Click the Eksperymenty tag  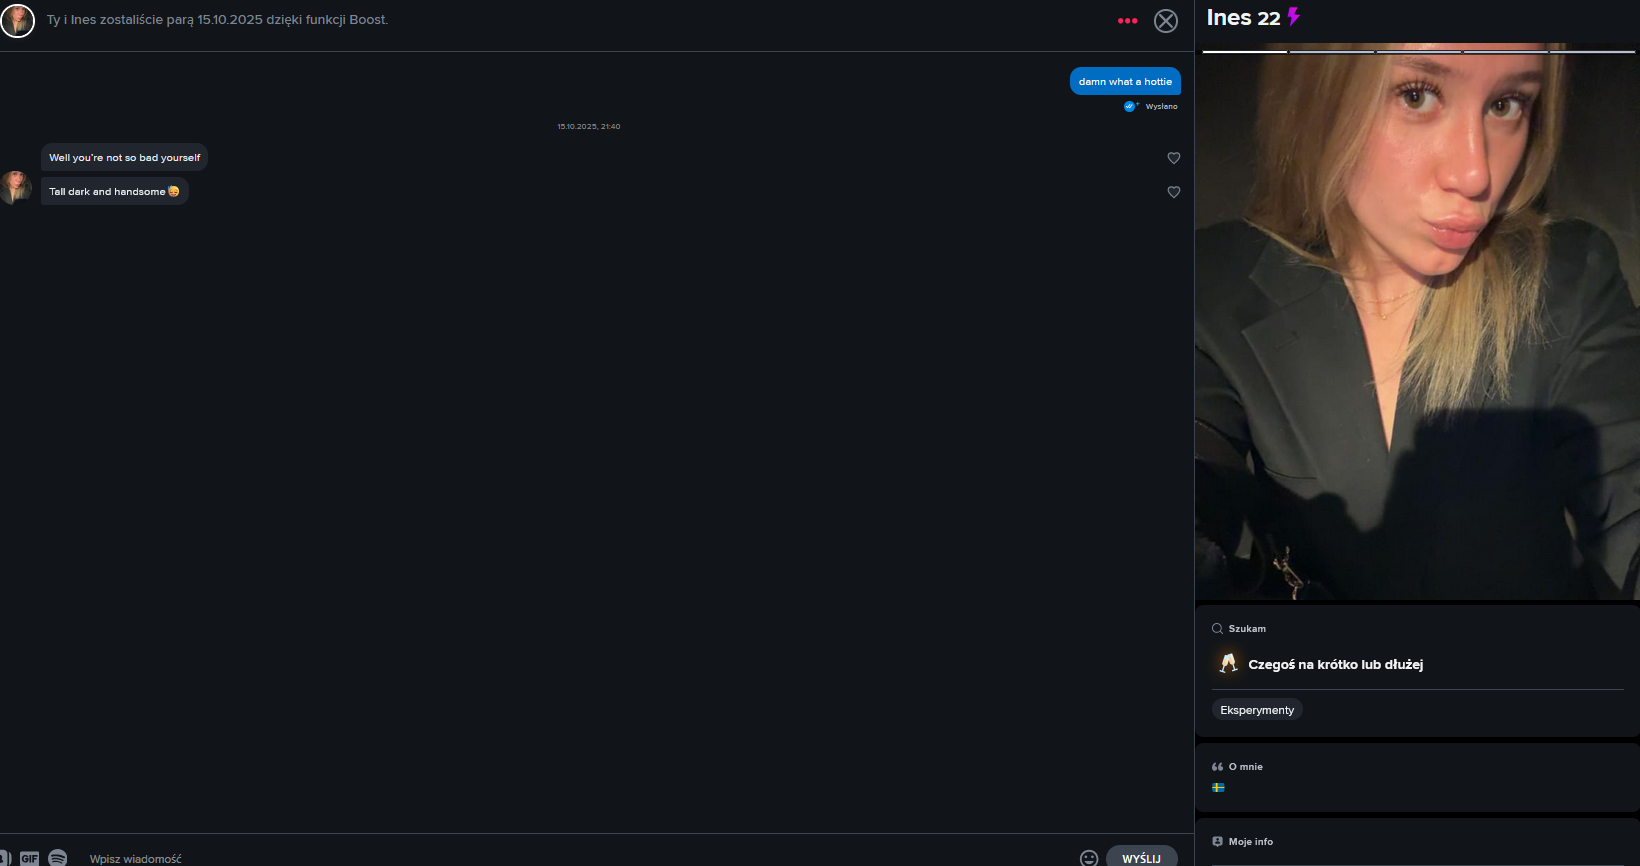[x=1257, y=710]
